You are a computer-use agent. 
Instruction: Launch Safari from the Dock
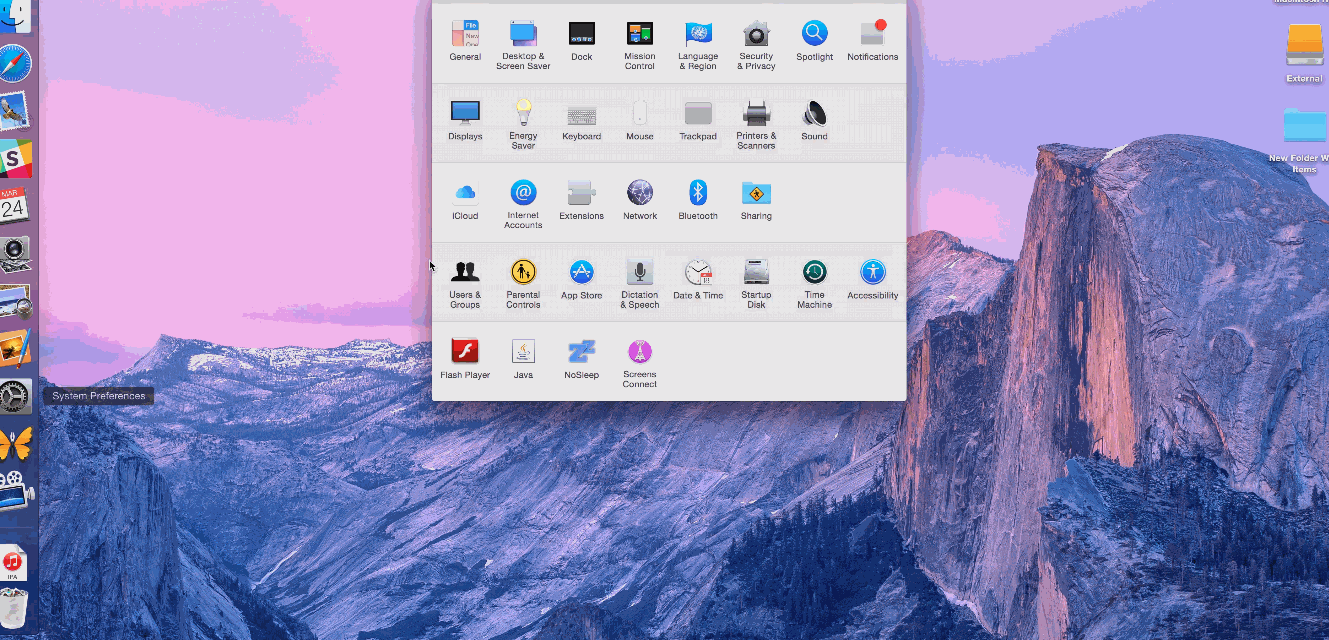point(15,64)
